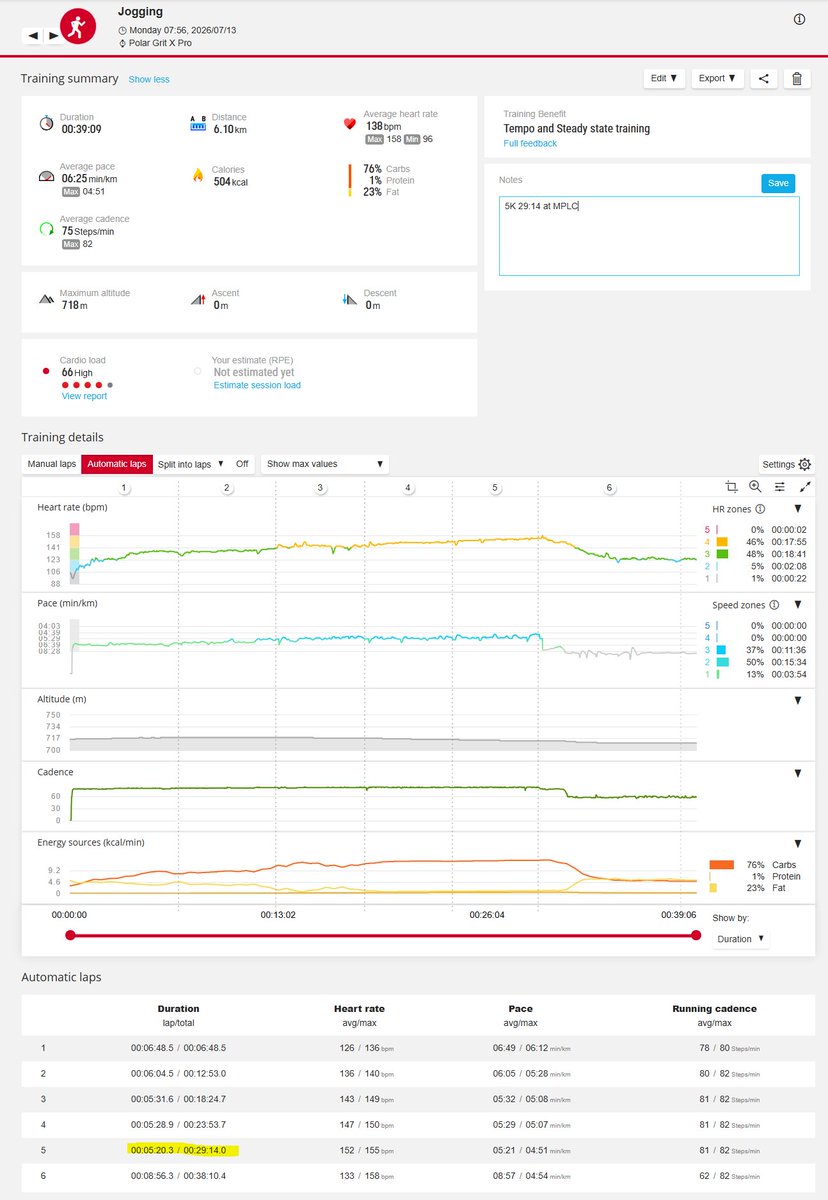Select Manual laps view
The image size is (828, 1200).
coord(51,464)
